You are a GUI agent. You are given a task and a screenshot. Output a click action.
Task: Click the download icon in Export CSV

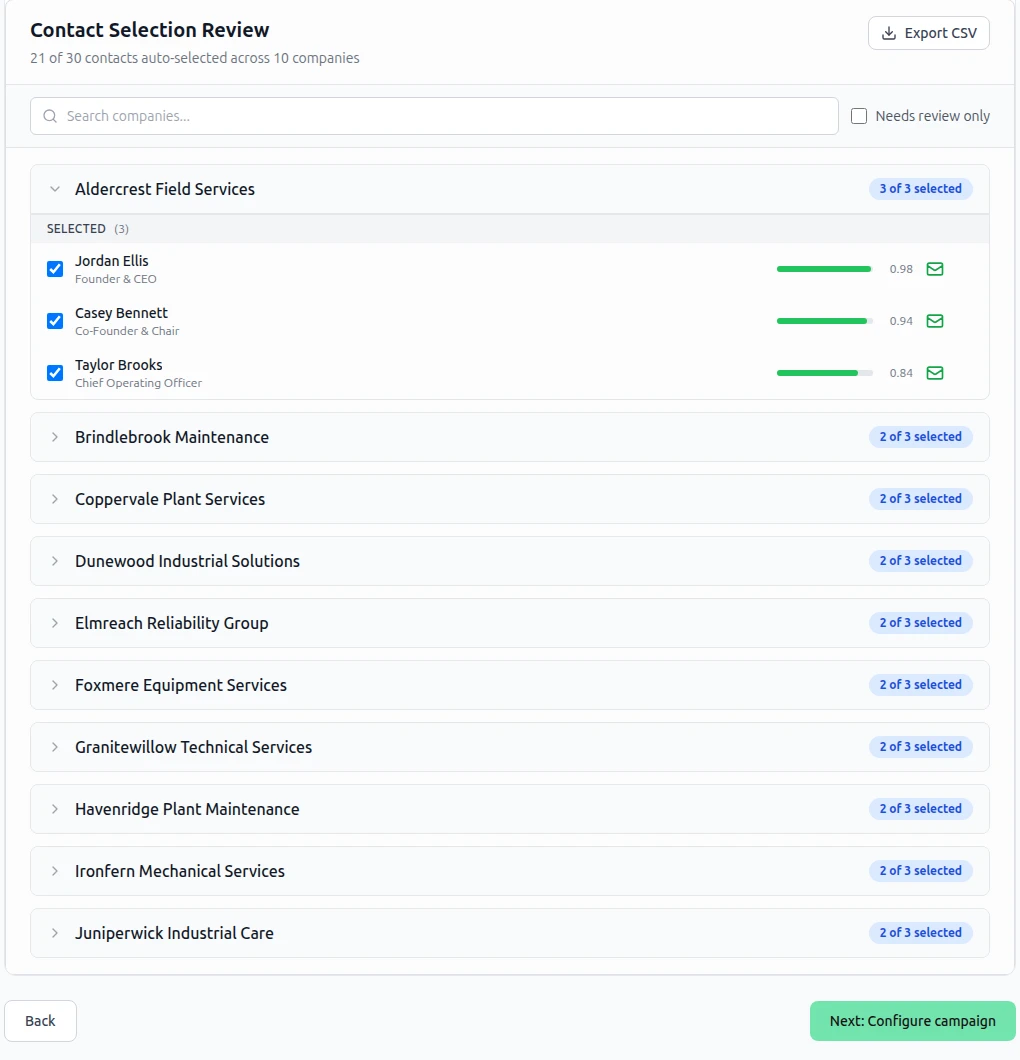coord(889,33)
